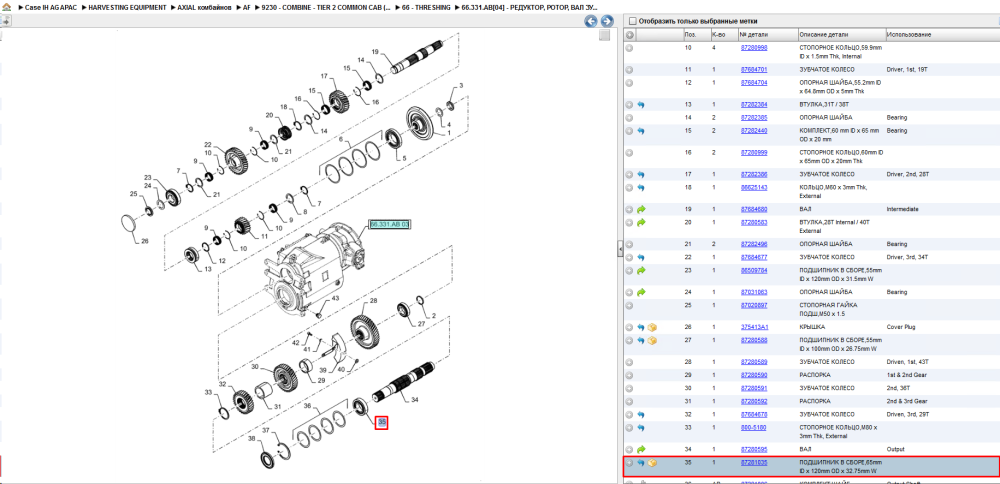Viewport: 1000px width, 484px height.
Task: Select callout 34 on output shaft diagram
Action: [415, 400]
